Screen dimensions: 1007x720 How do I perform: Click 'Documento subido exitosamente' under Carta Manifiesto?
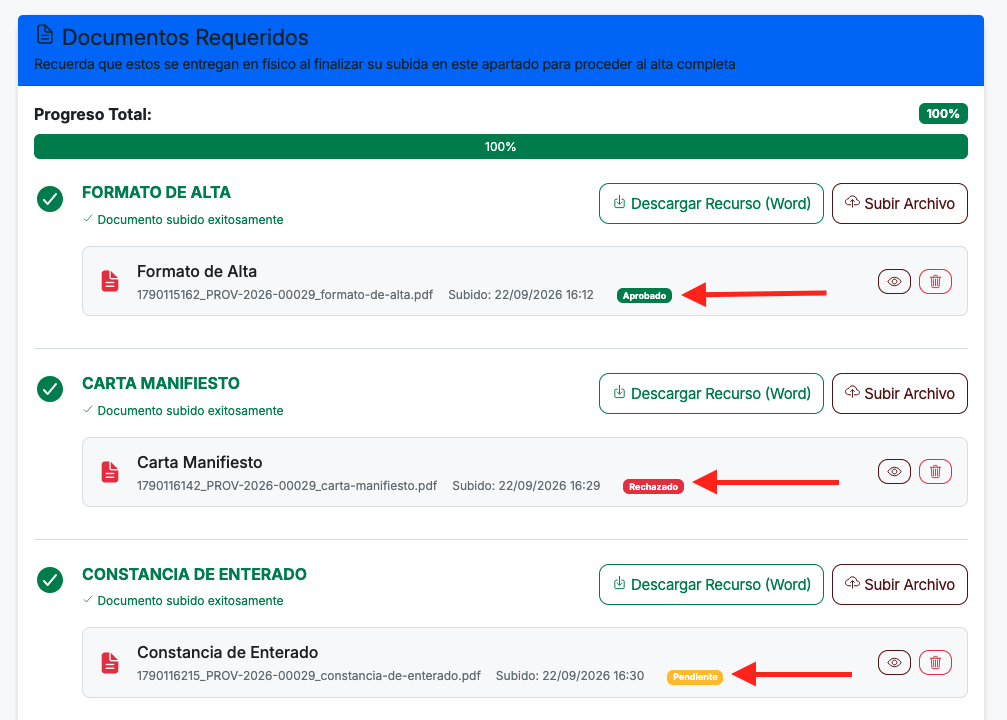[190, 410]
